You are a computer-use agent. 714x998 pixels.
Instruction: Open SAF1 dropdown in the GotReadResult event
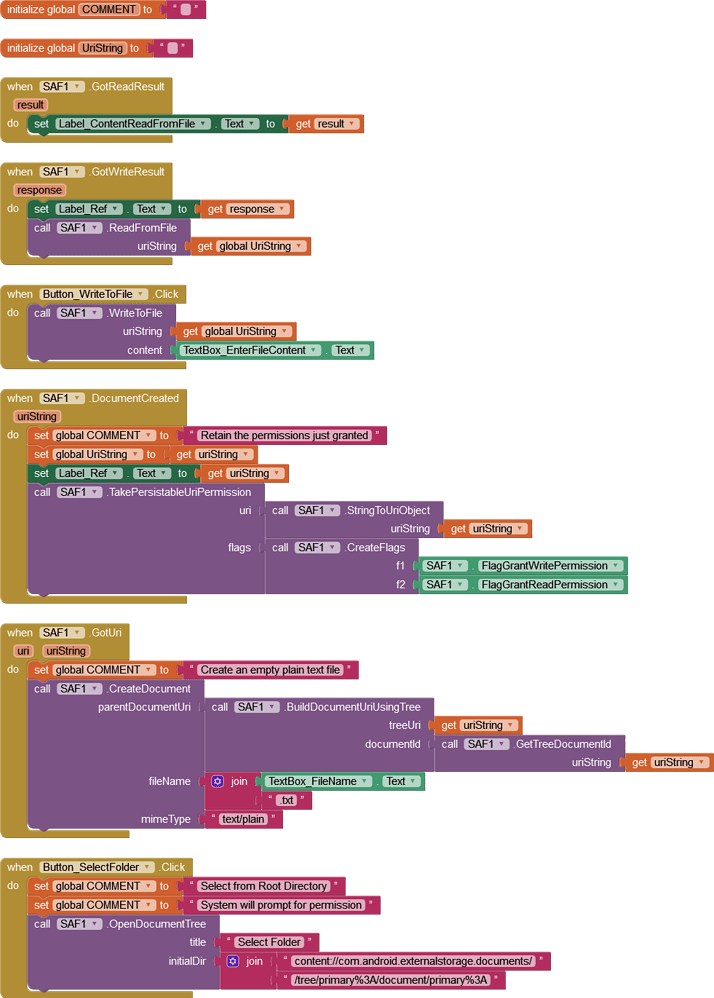[62, 87]
